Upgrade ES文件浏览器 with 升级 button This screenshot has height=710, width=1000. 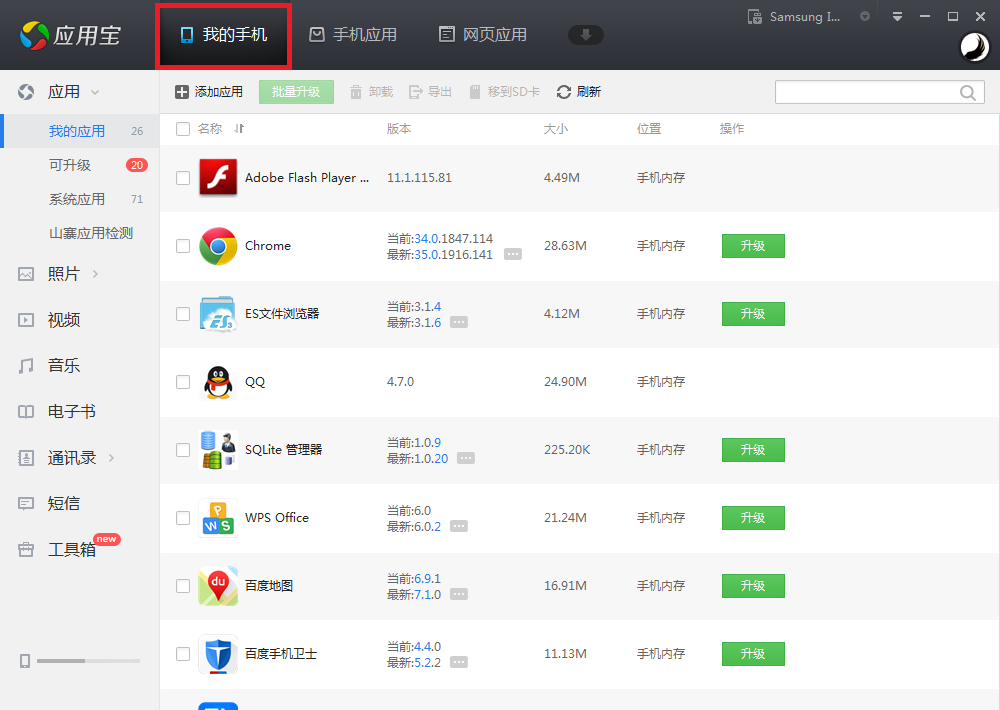753,314
